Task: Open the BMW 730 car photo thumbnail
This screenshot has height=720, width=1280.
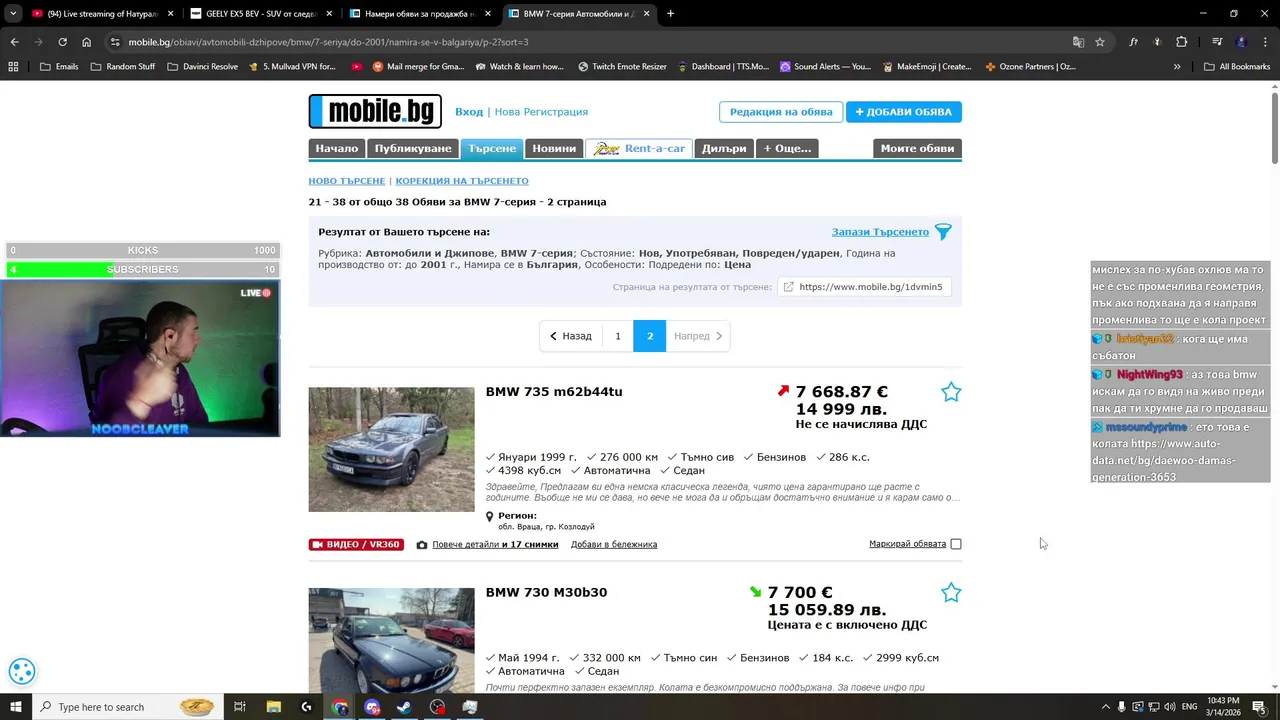Action: (x=391, y=640)
